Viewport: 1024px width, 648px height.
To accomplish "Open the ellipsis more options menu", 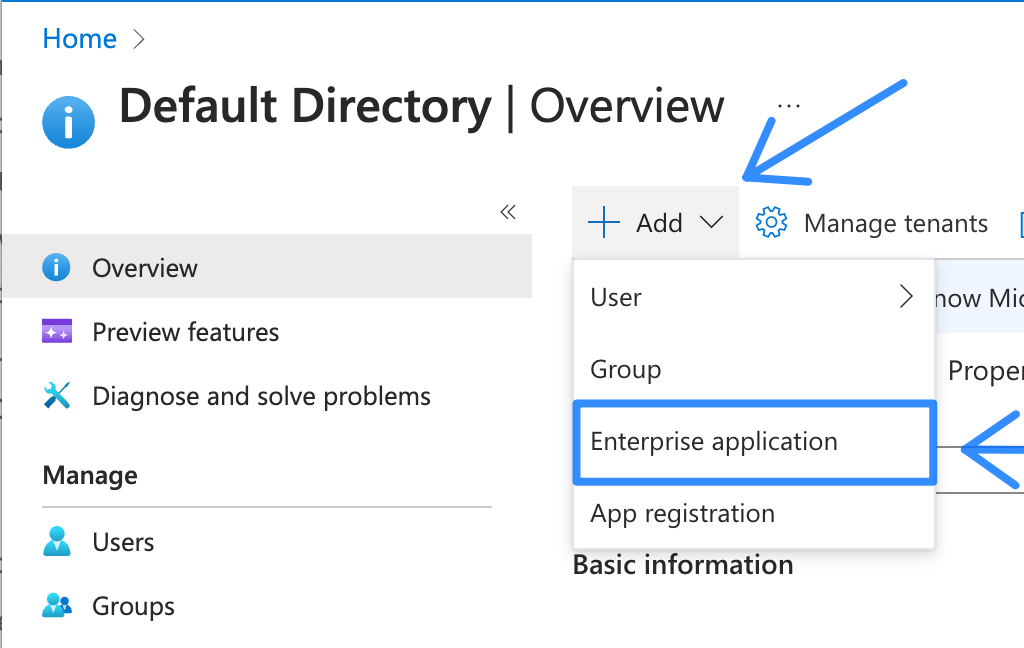I will 789,106.
